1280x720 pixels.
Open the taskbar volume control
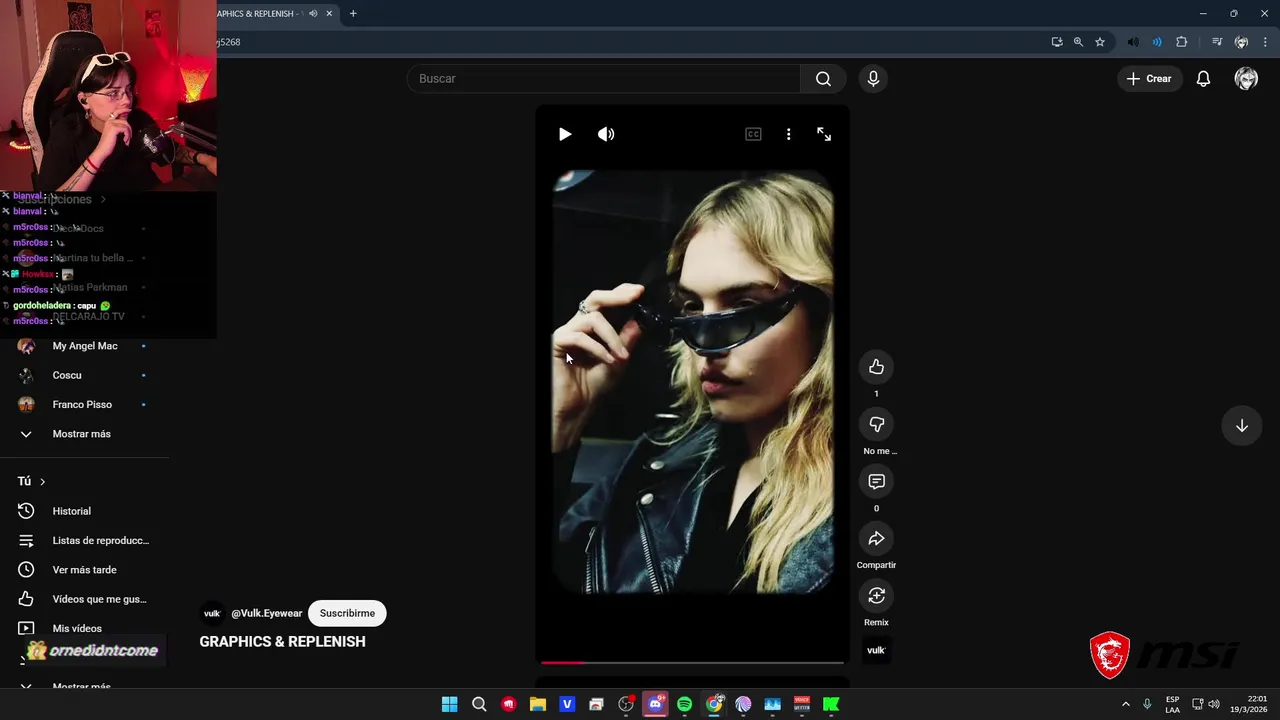pyautogui.click(x=1214, y=704)
